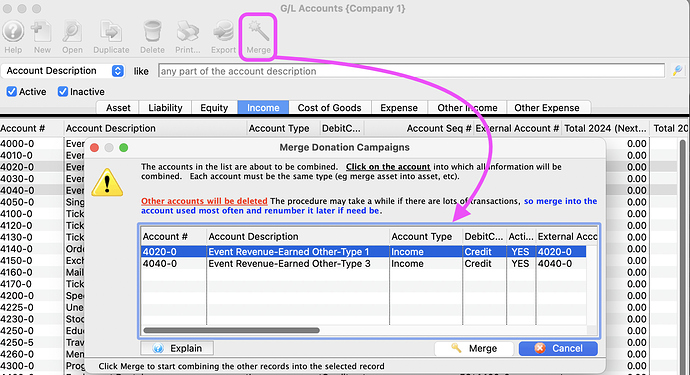
Task: Create a New G/L account
Action: (x=42, y=37)
